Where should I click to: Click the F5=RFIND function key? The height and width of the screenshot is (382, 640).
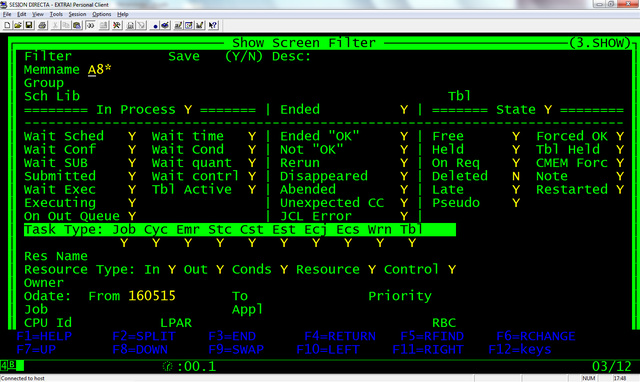[432, 336]
